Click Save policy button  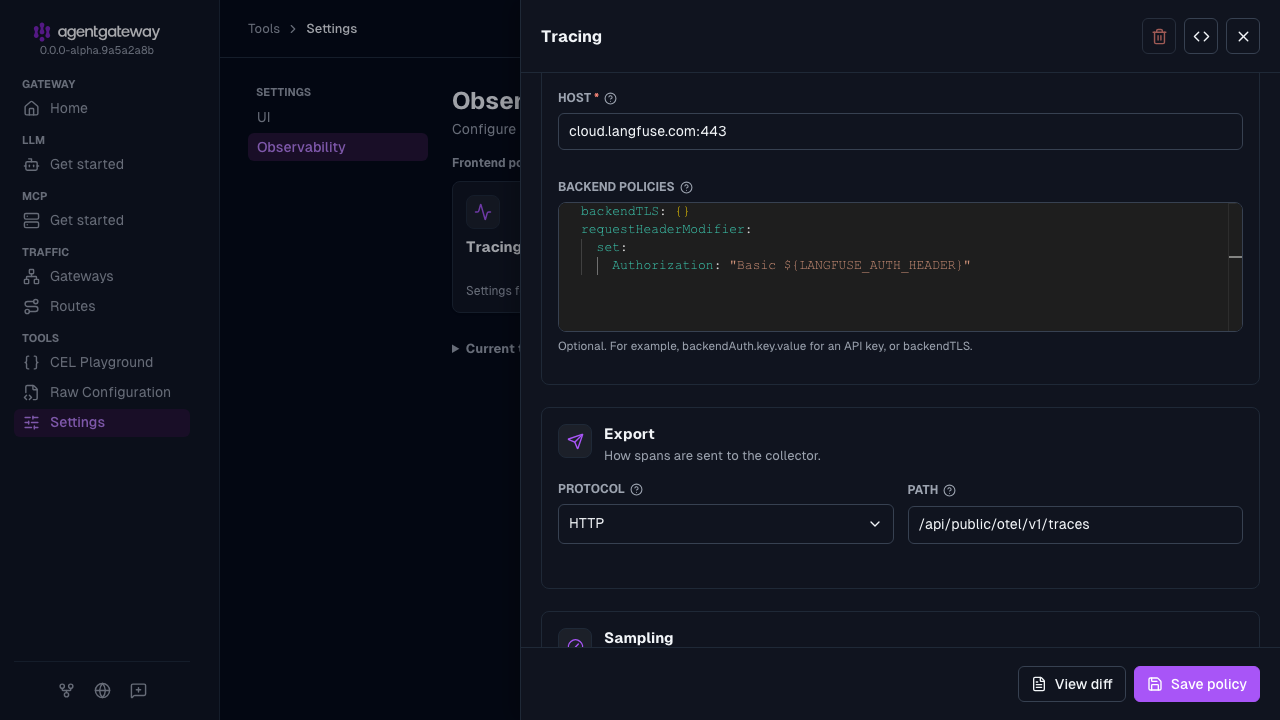(1197, 684)
